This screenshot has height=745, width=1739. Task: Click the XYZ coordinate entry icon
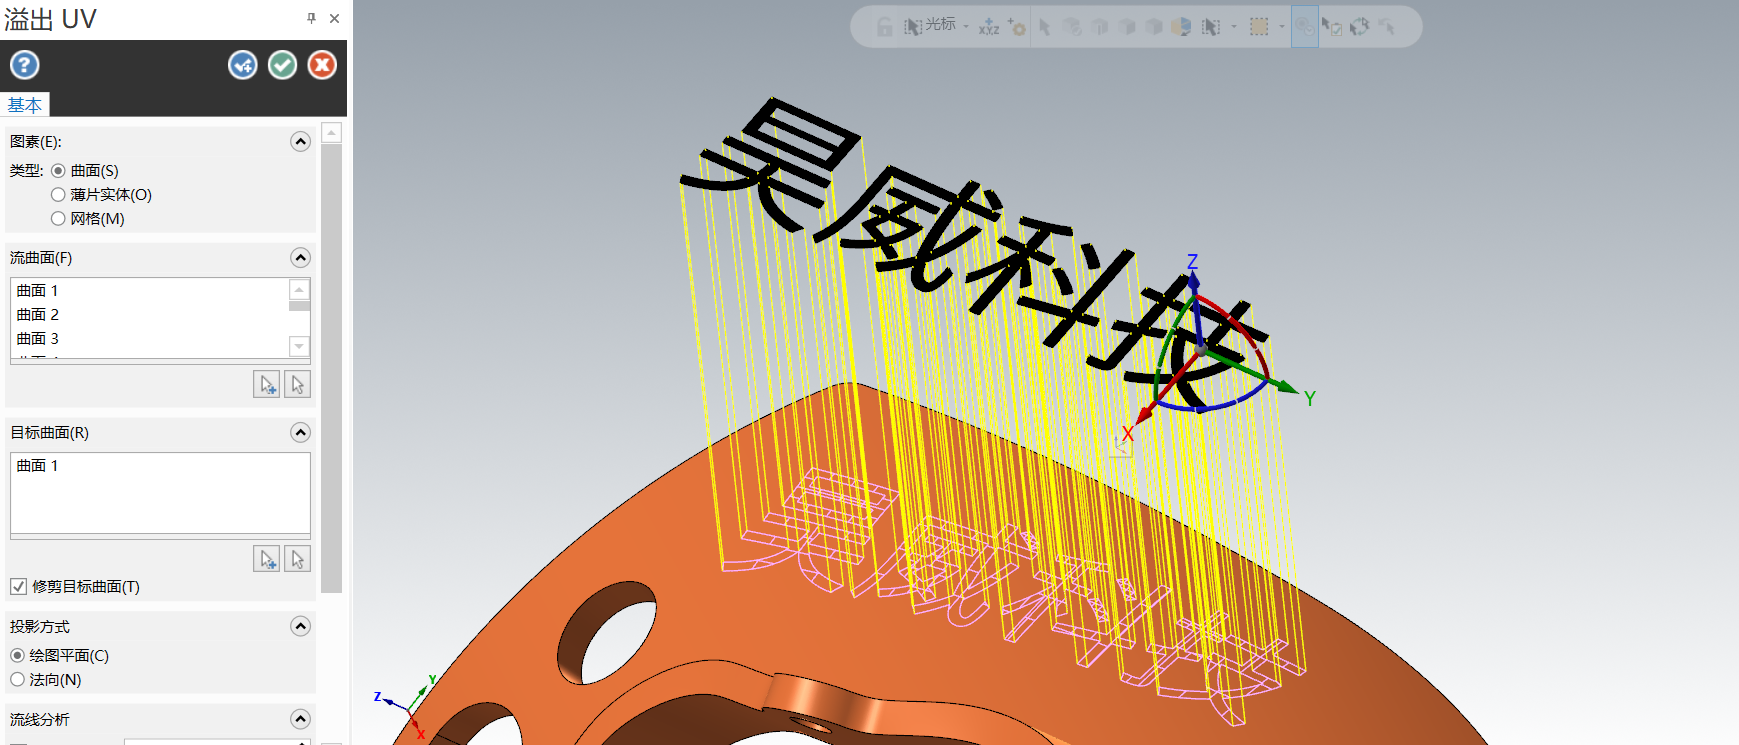989,27
